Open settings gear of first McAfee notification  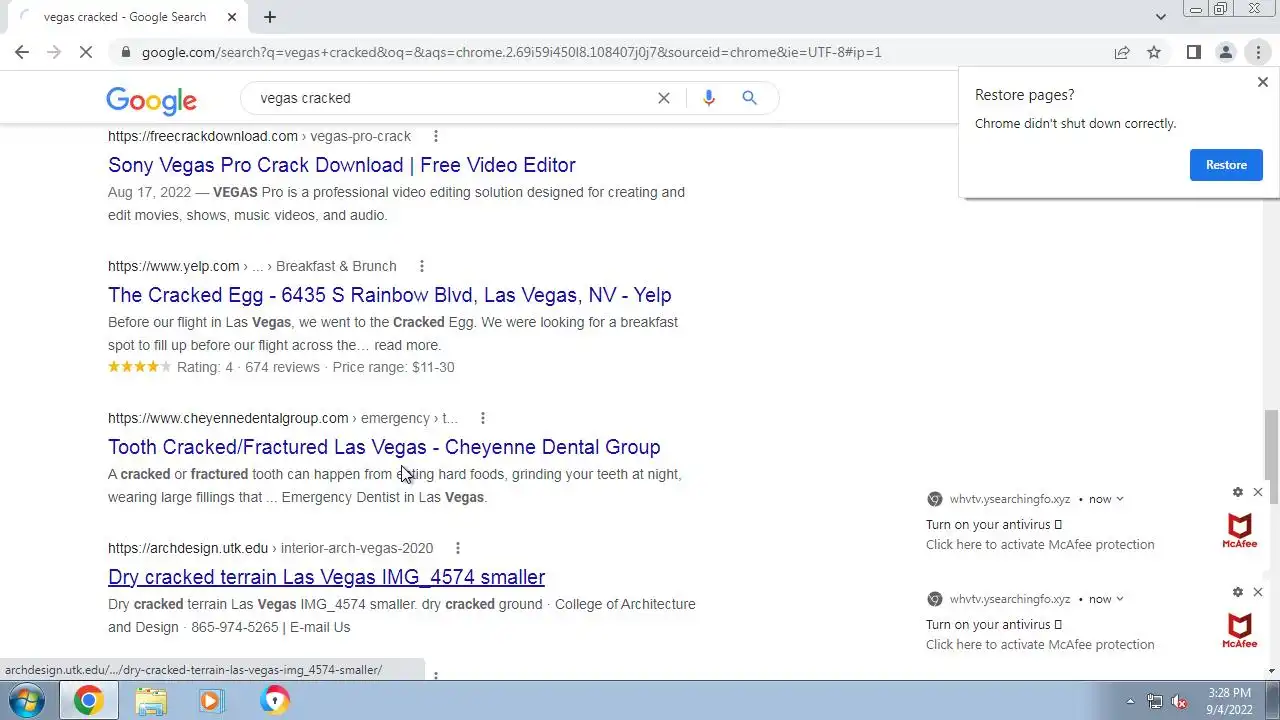coord(1238,492)
